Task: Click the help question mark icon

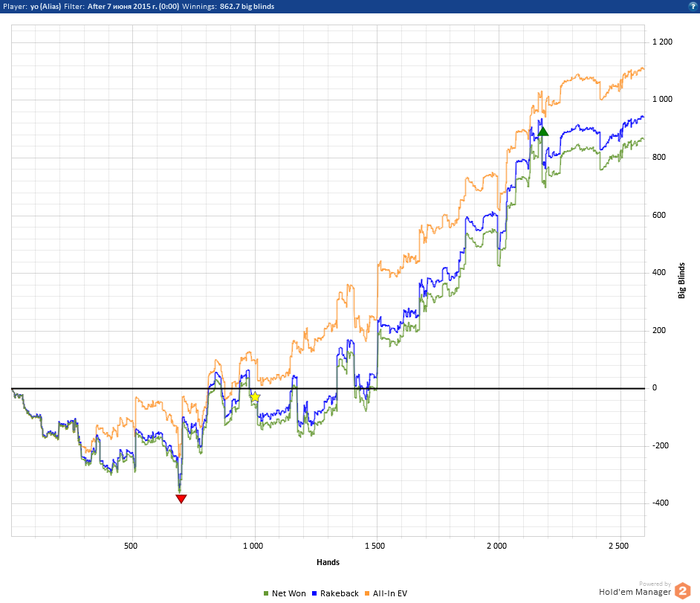Action: (694, 6)
